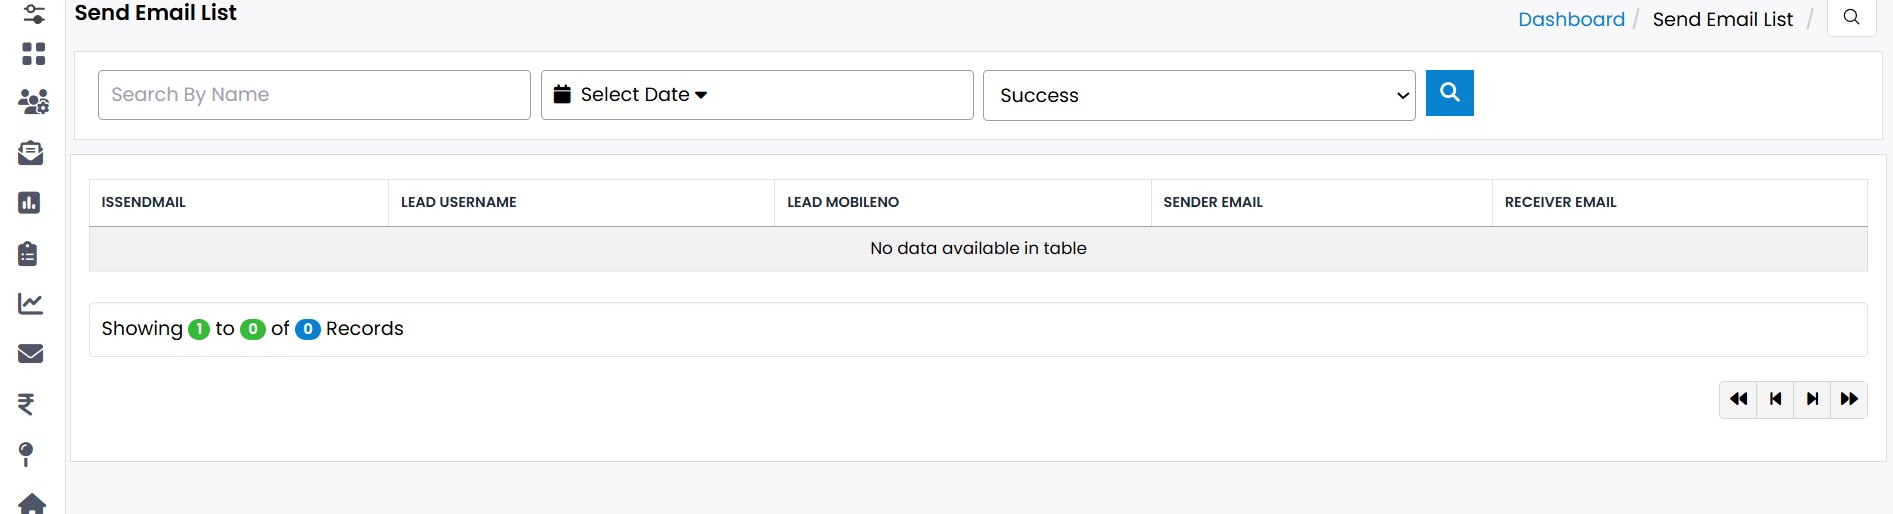Follow the Dashboard breadcrumb link
This screenshot has width=1893, height=514.
click(1571, 19)
